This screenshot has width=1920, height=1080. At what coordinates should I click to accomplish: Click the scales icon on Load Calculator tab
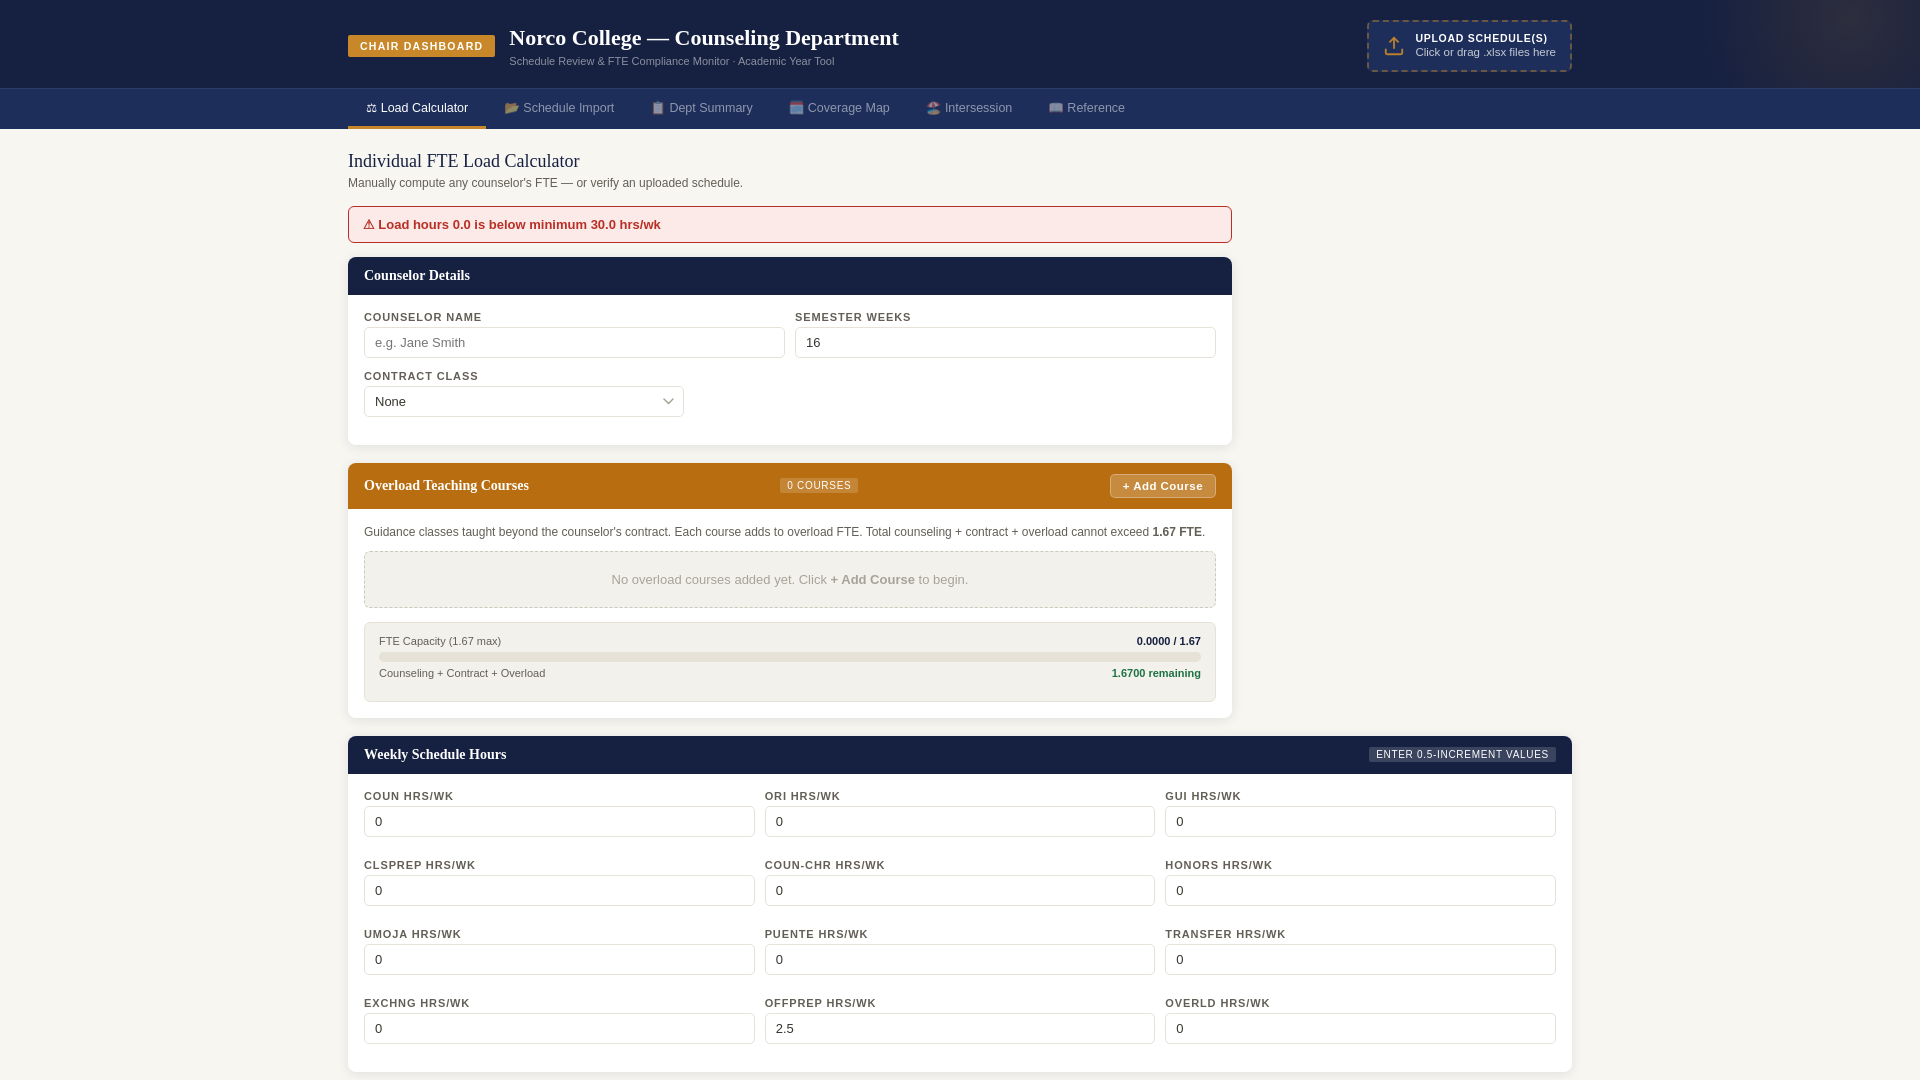point(371,108)
